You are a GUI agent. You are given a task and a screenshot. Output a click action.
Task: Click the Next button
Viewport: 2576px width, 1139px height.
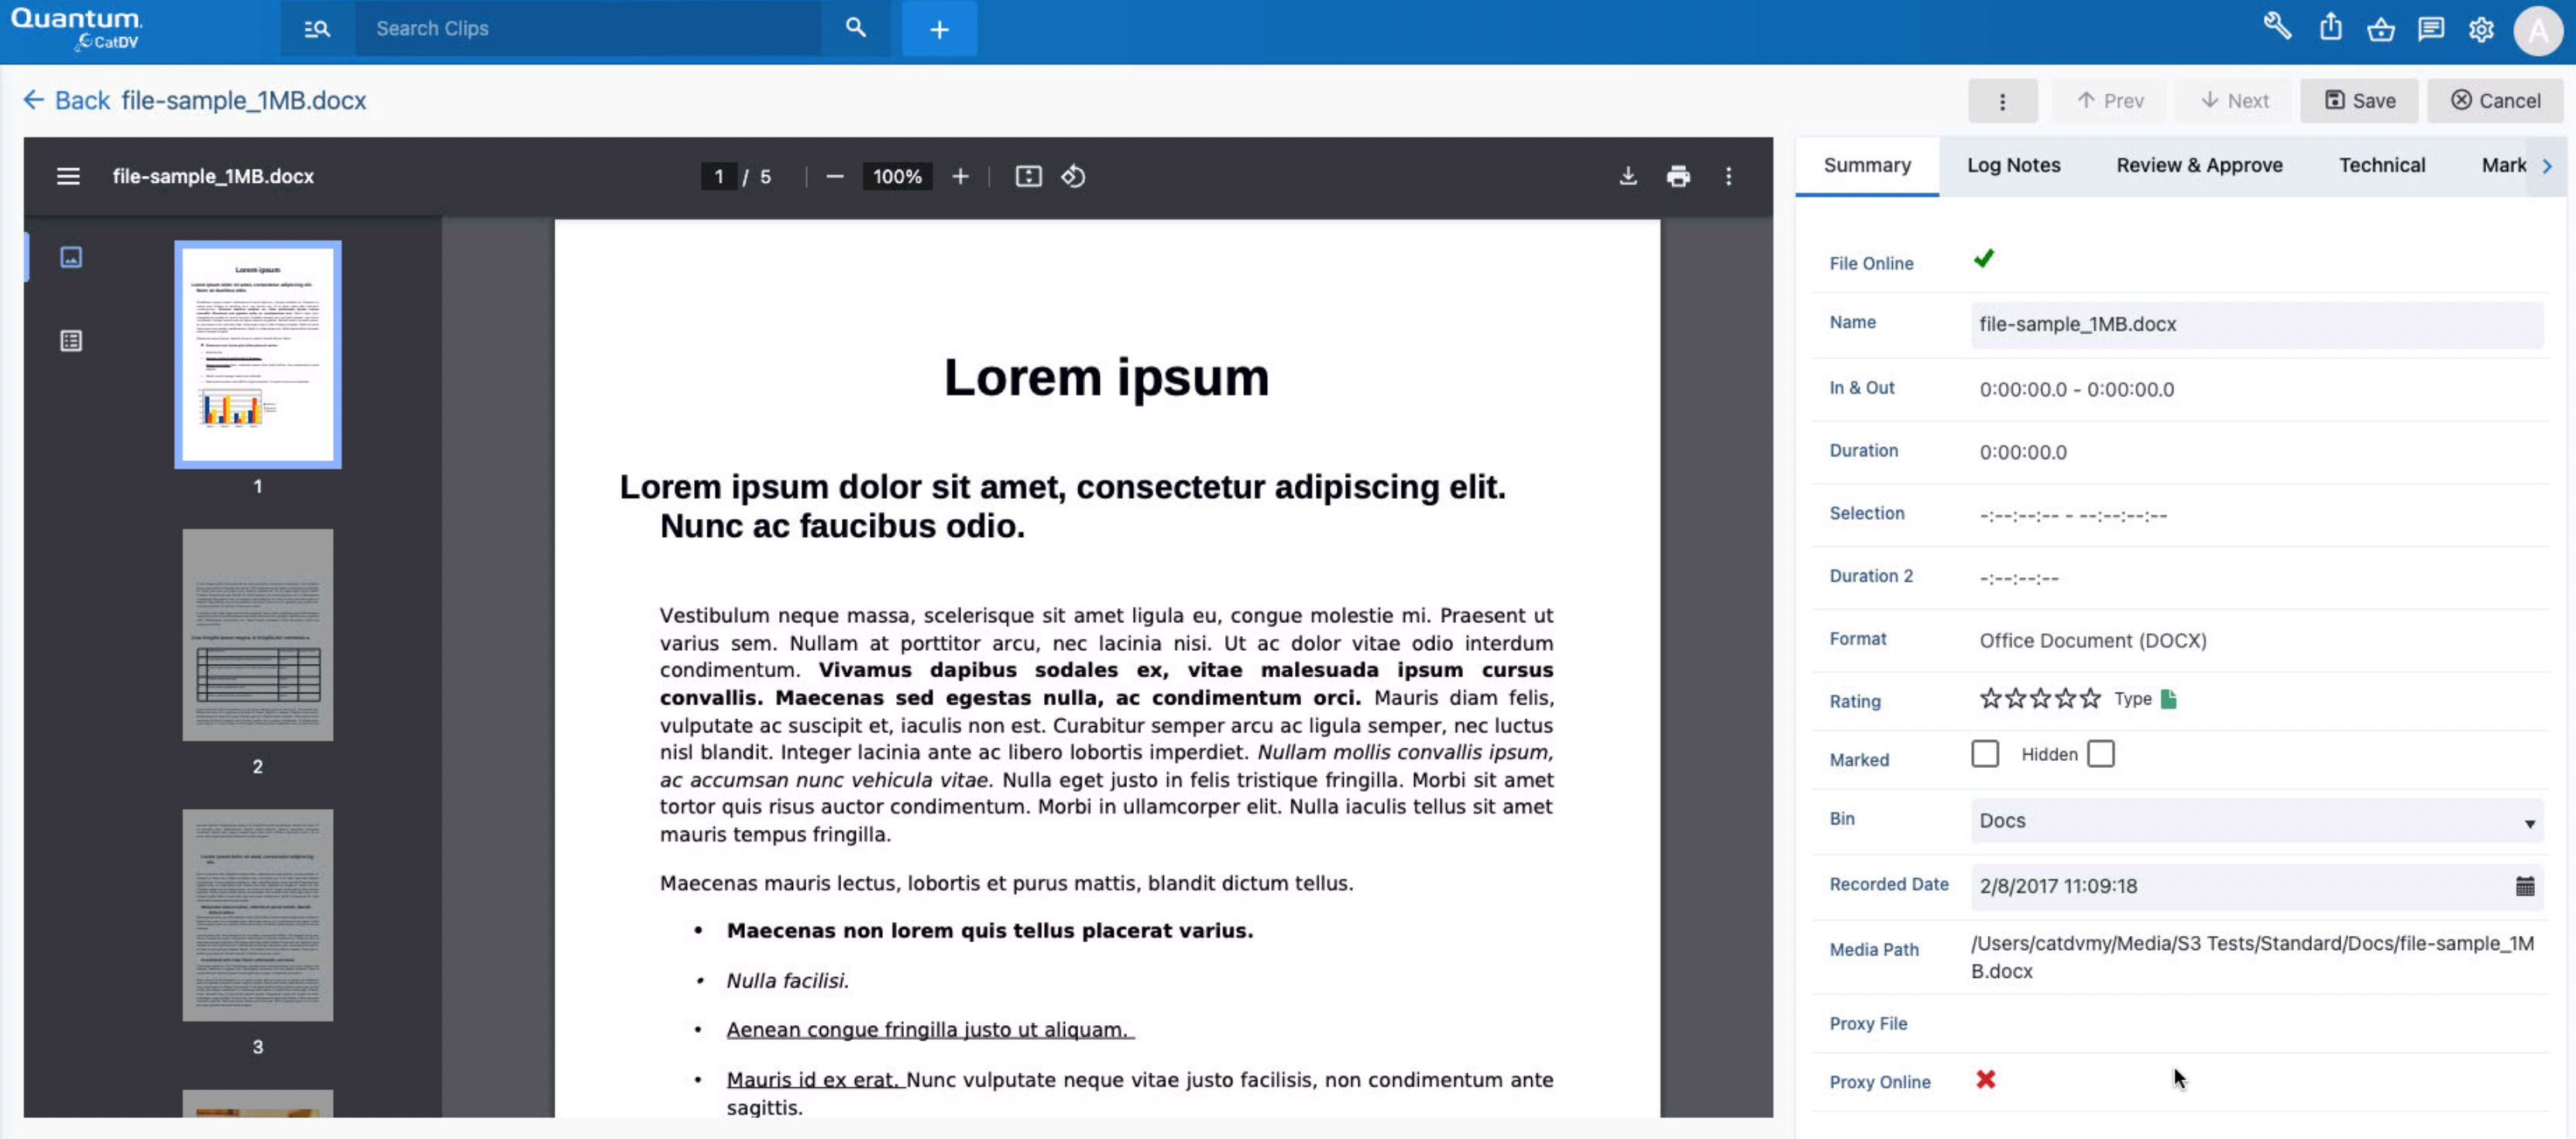click(x=2234, y=101)
